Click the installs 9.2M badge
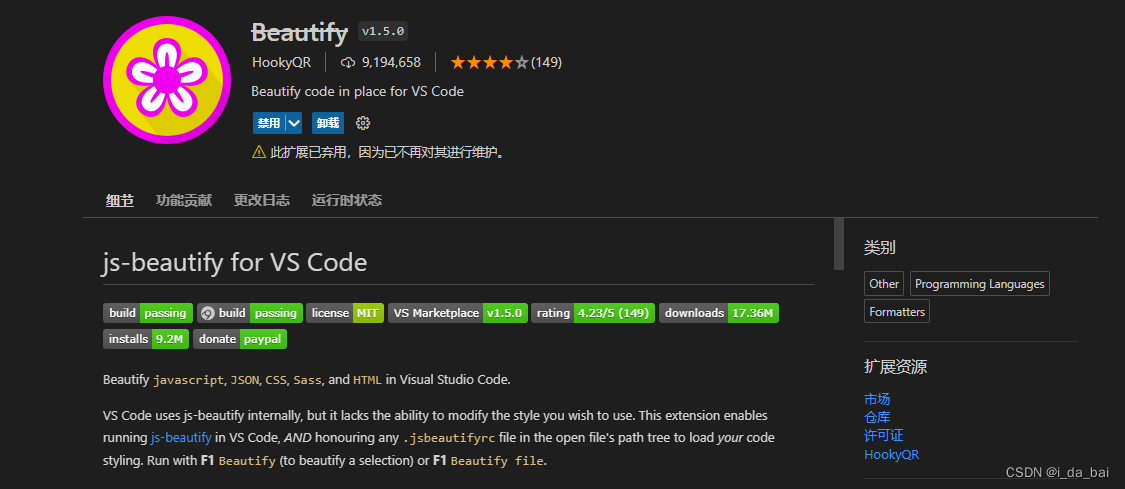 146,339
